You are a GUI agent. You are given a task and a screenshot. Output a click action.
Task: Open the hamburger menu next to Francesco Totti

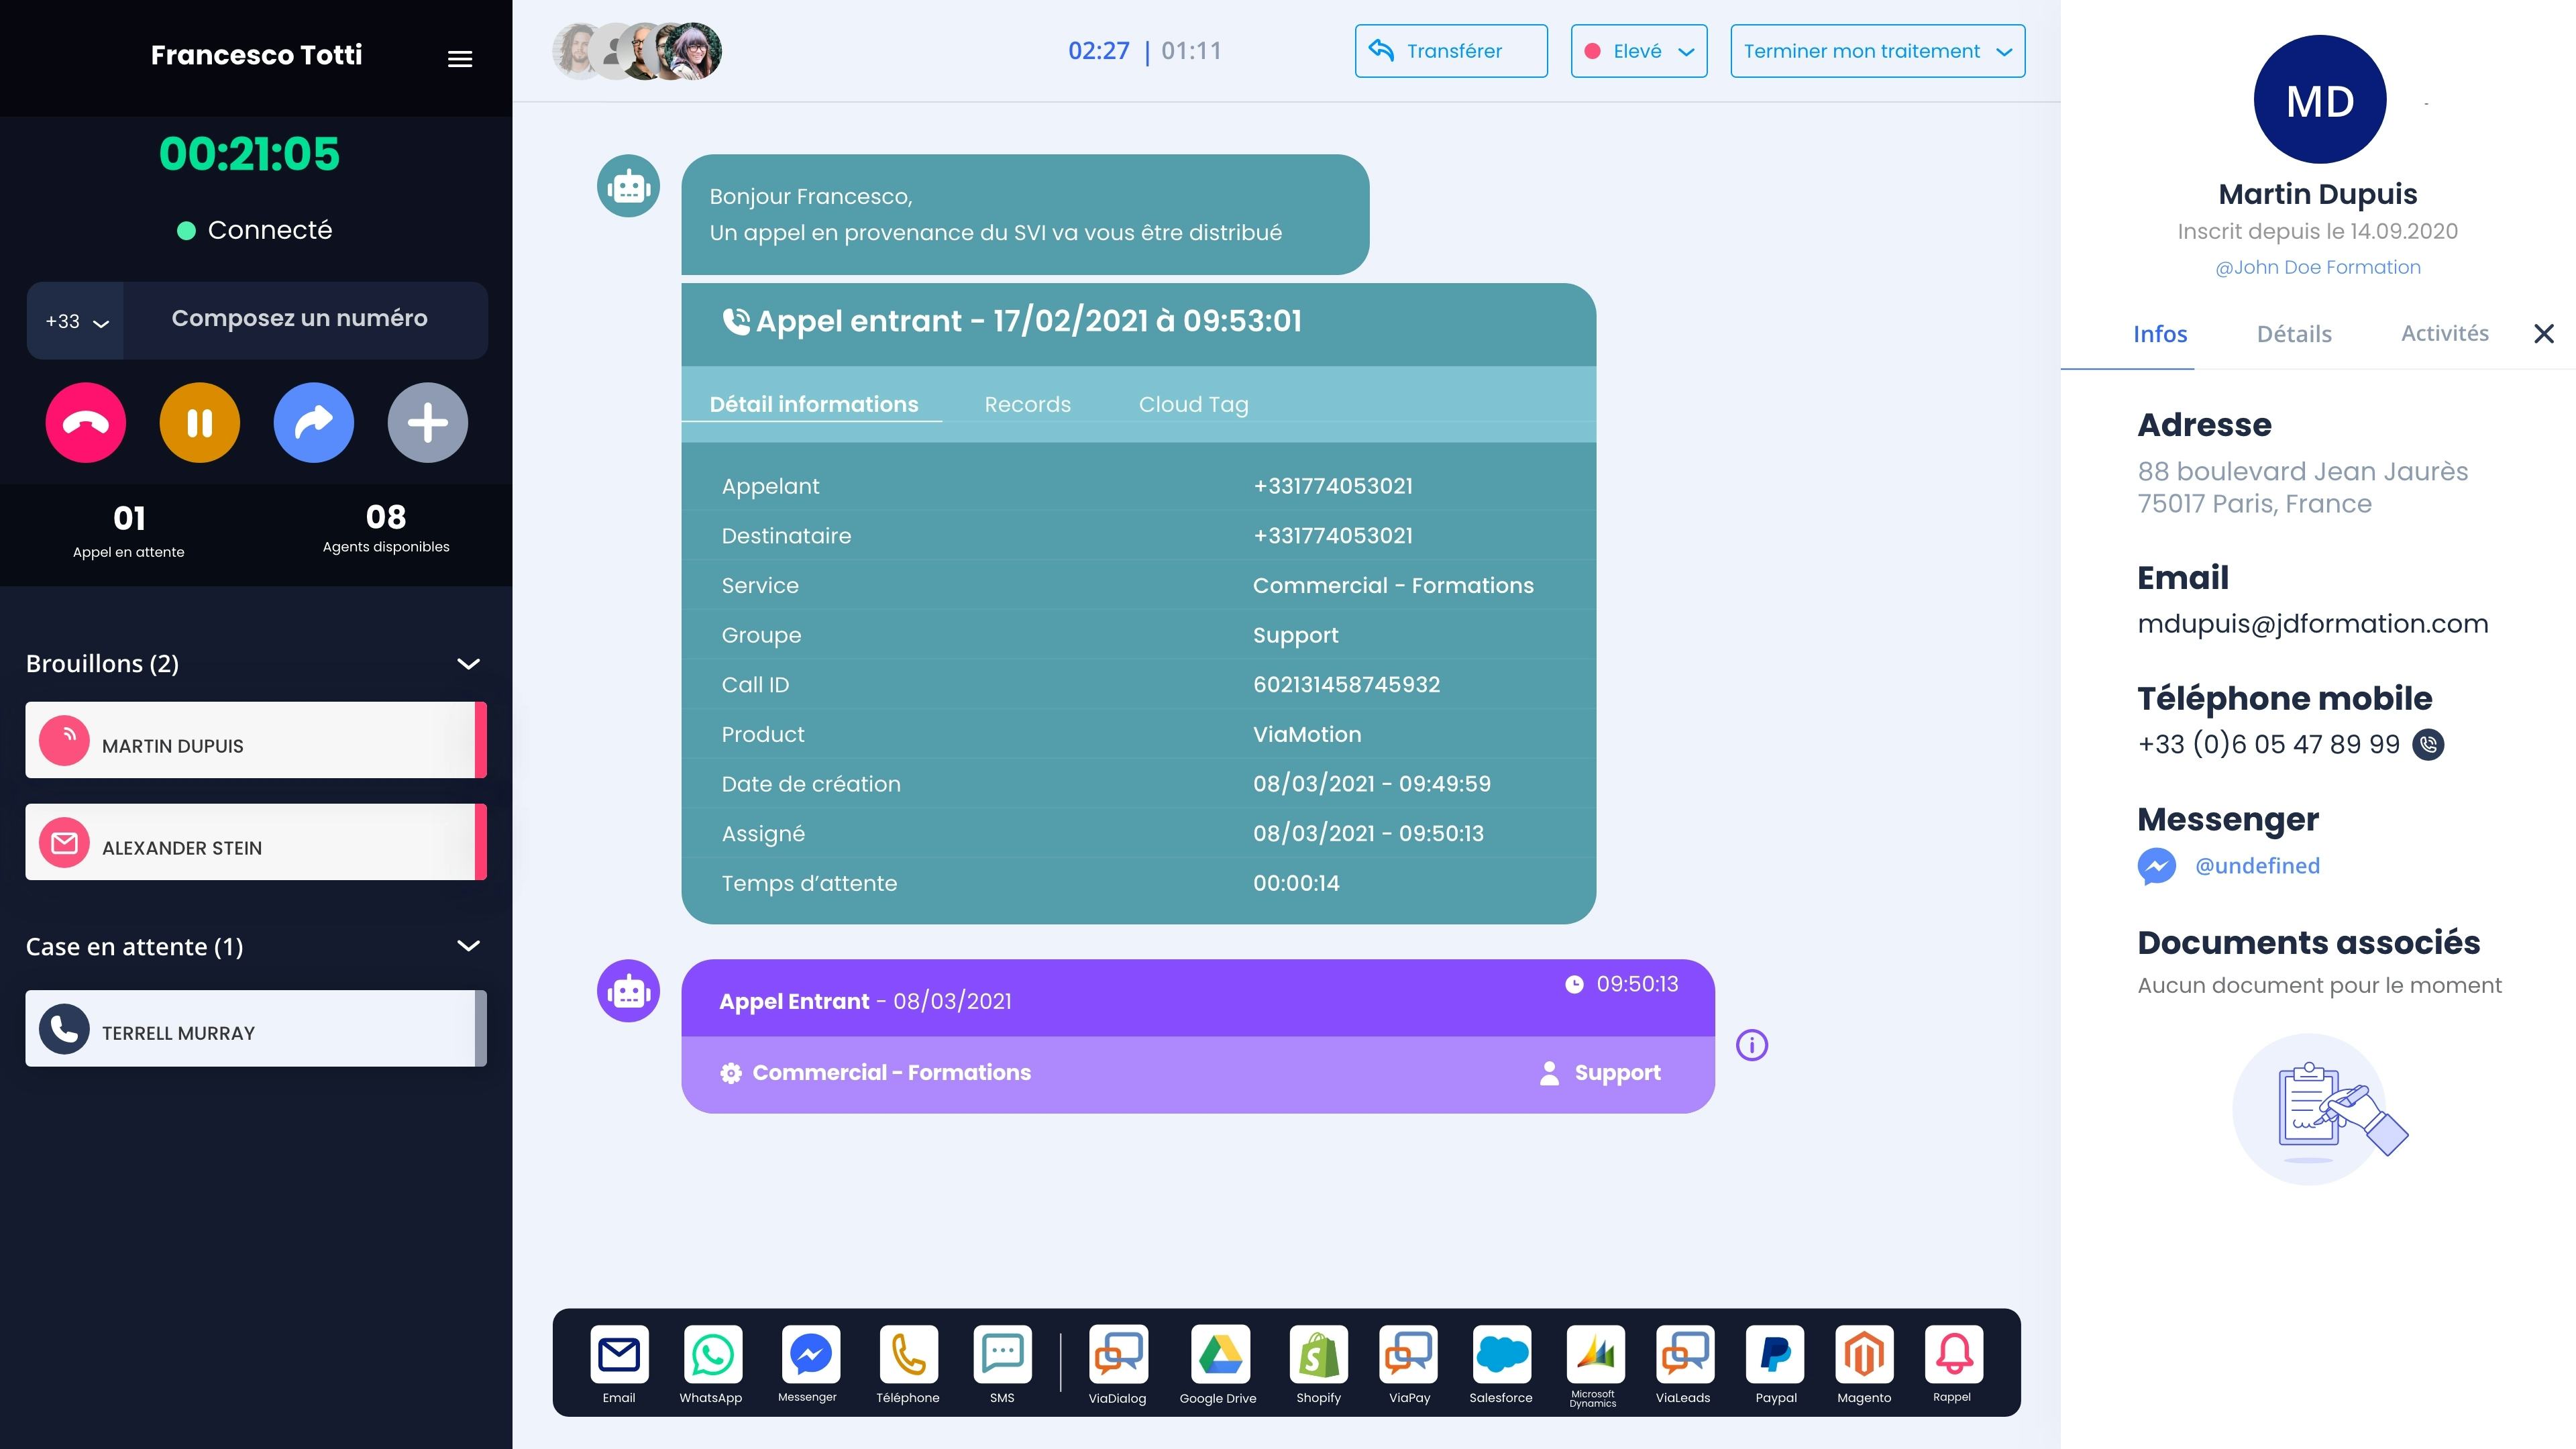[461, 59]
